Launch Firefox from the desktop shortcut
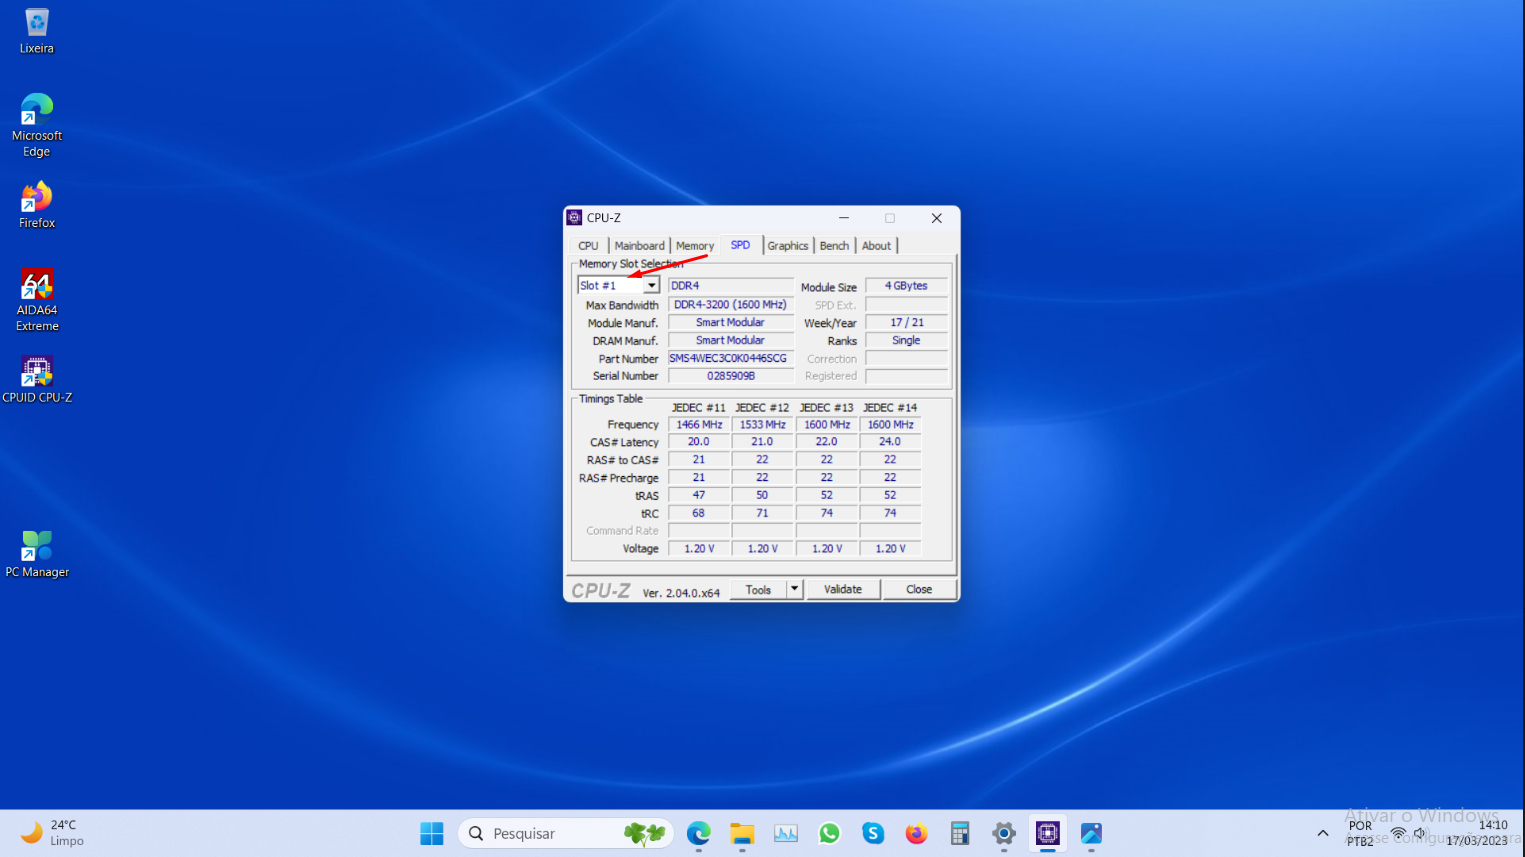Image resolution: width=1525 pixels, height=857 pixels. click(36, 205)
